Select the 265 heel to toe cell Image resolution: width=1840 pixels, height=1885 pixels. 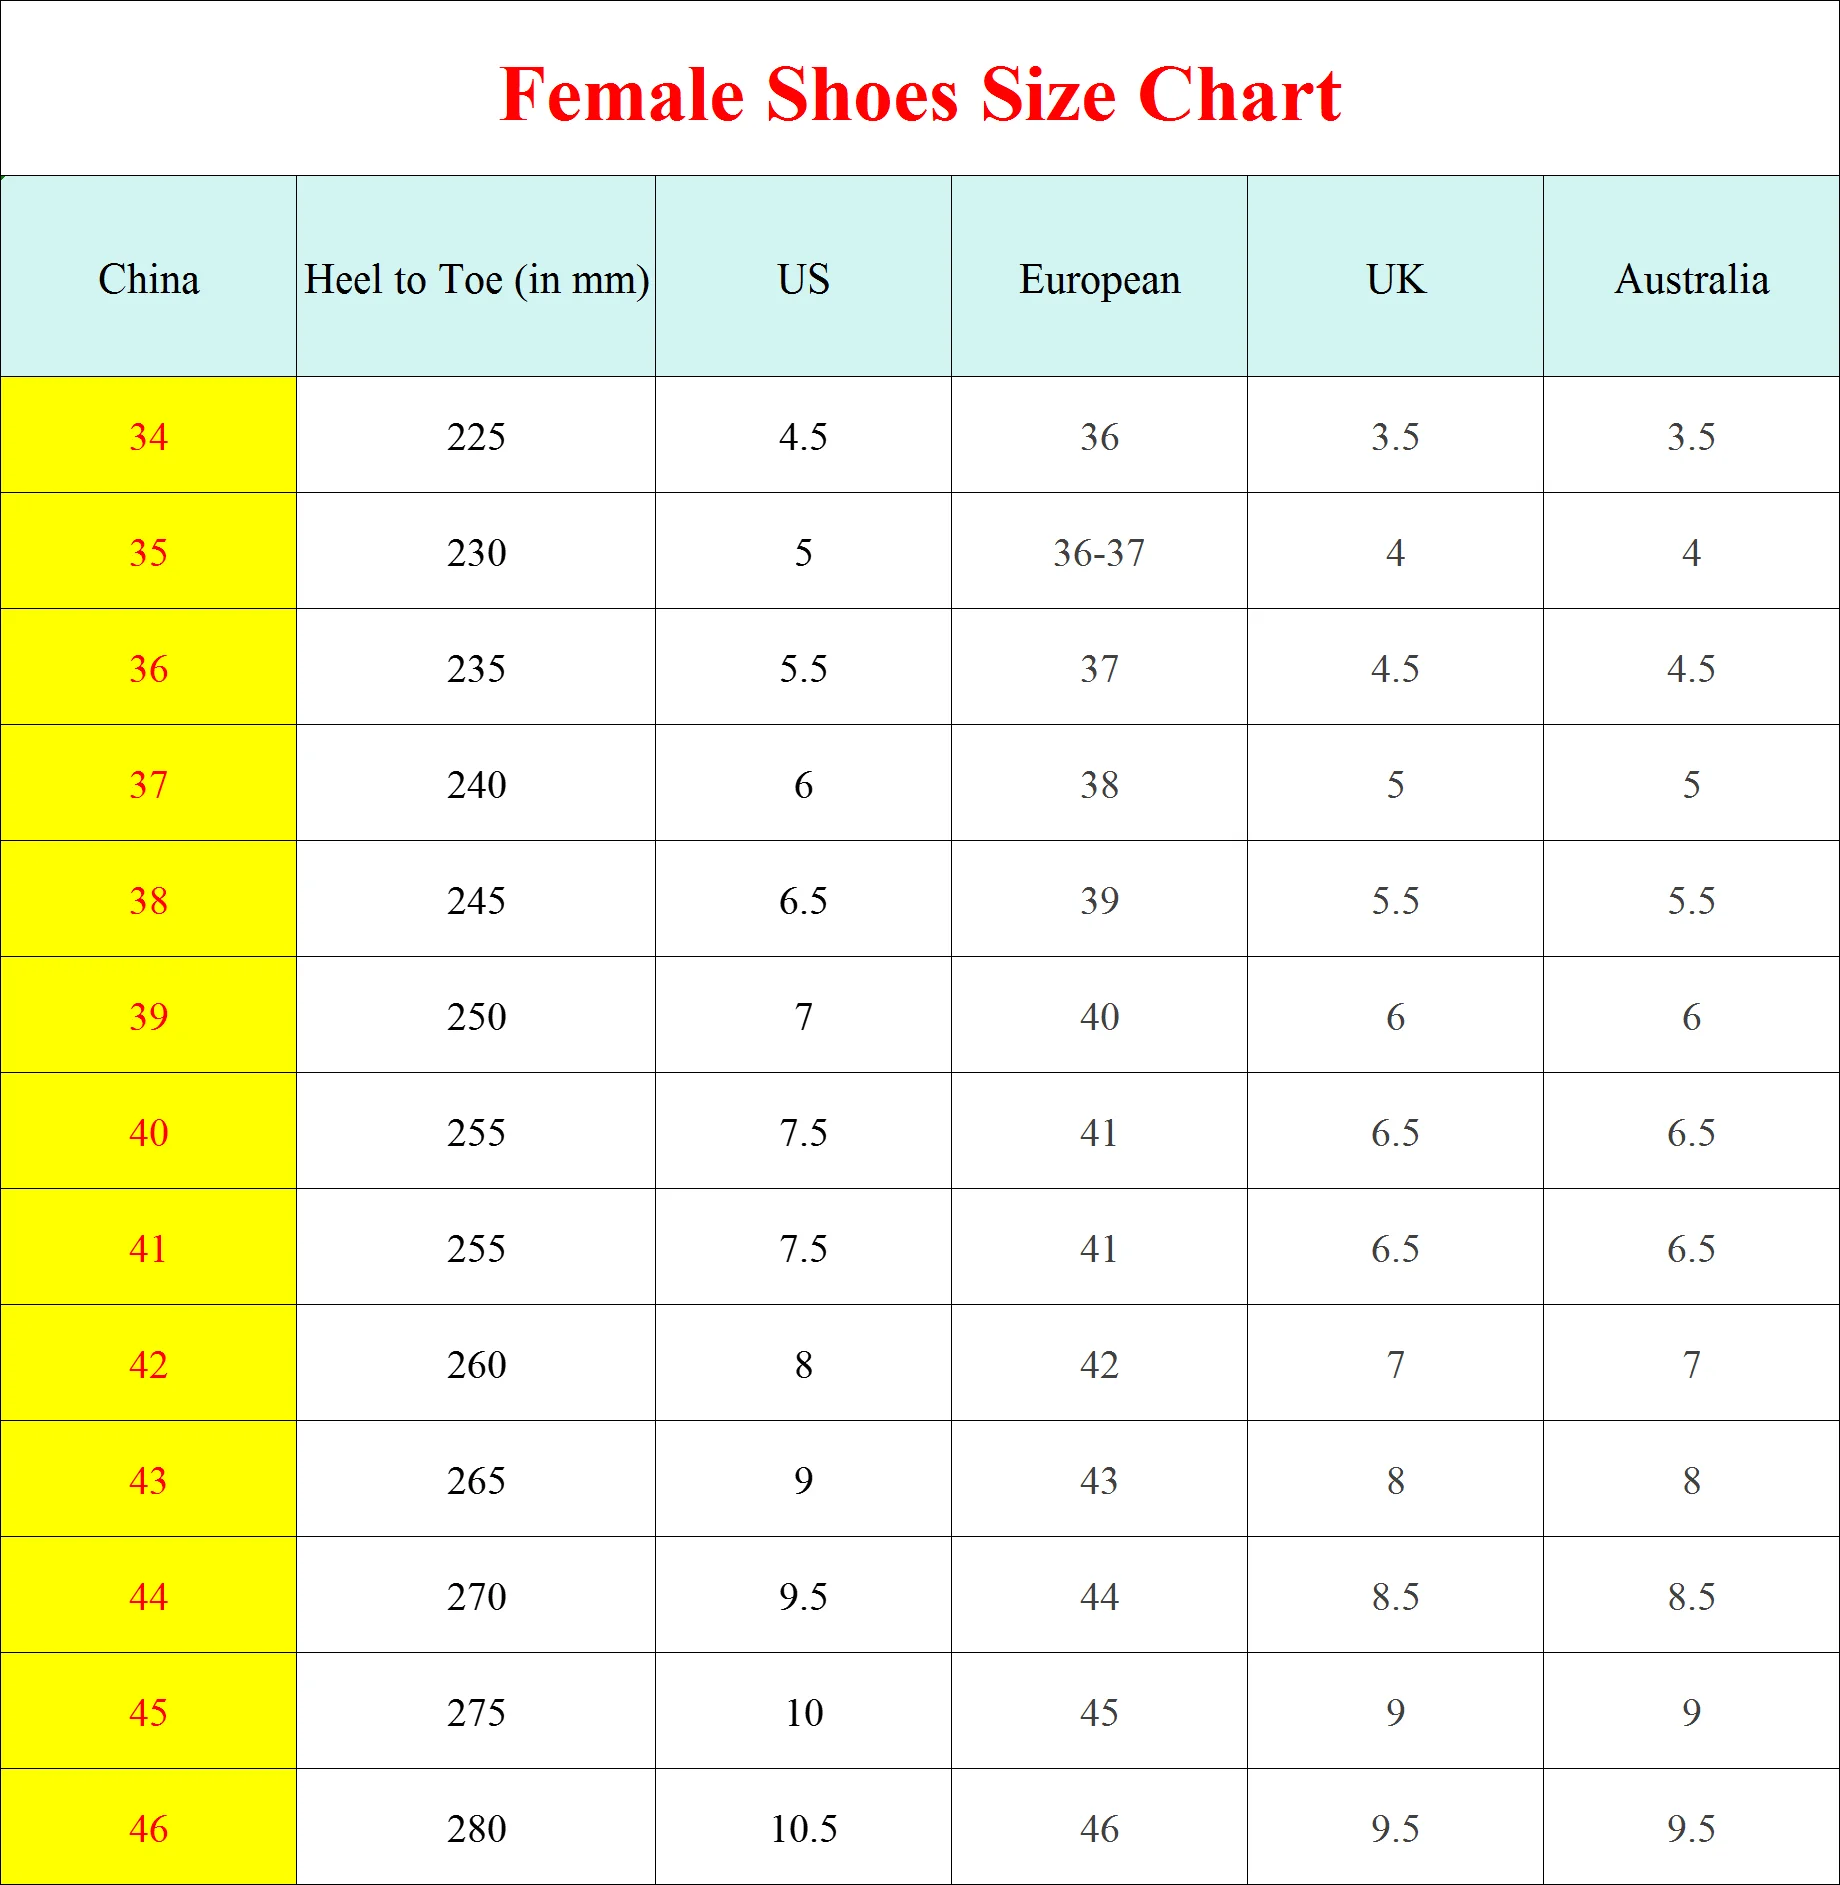[x=476, y=1480]
